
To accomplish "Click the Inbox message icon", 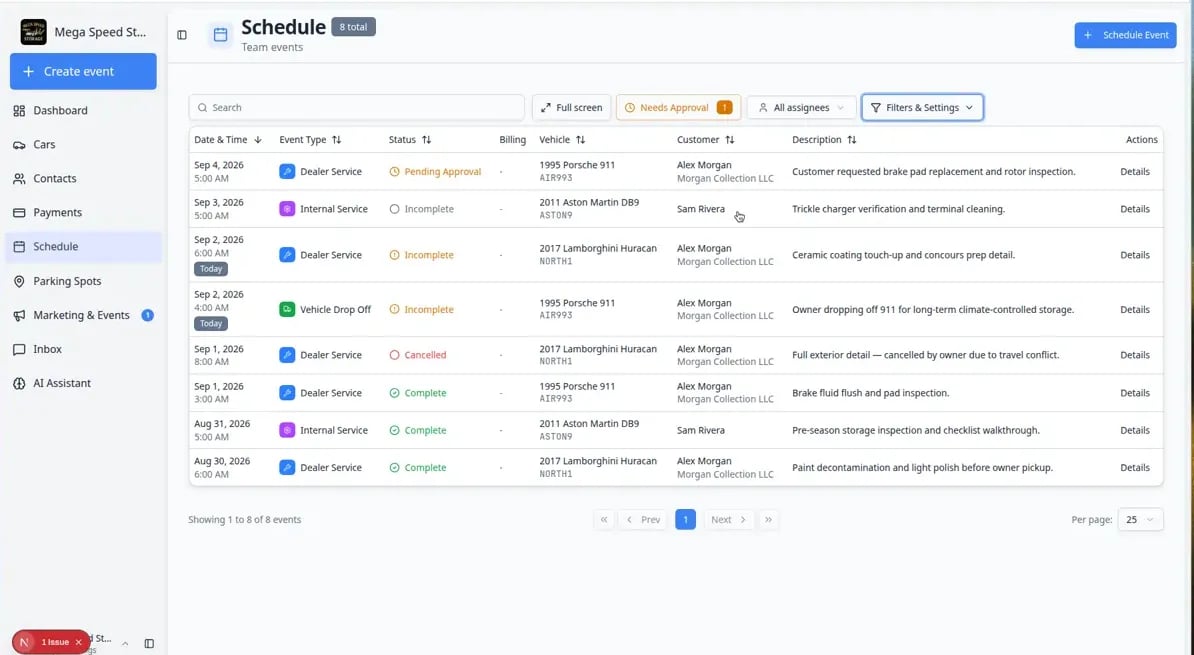I will 19,350.
